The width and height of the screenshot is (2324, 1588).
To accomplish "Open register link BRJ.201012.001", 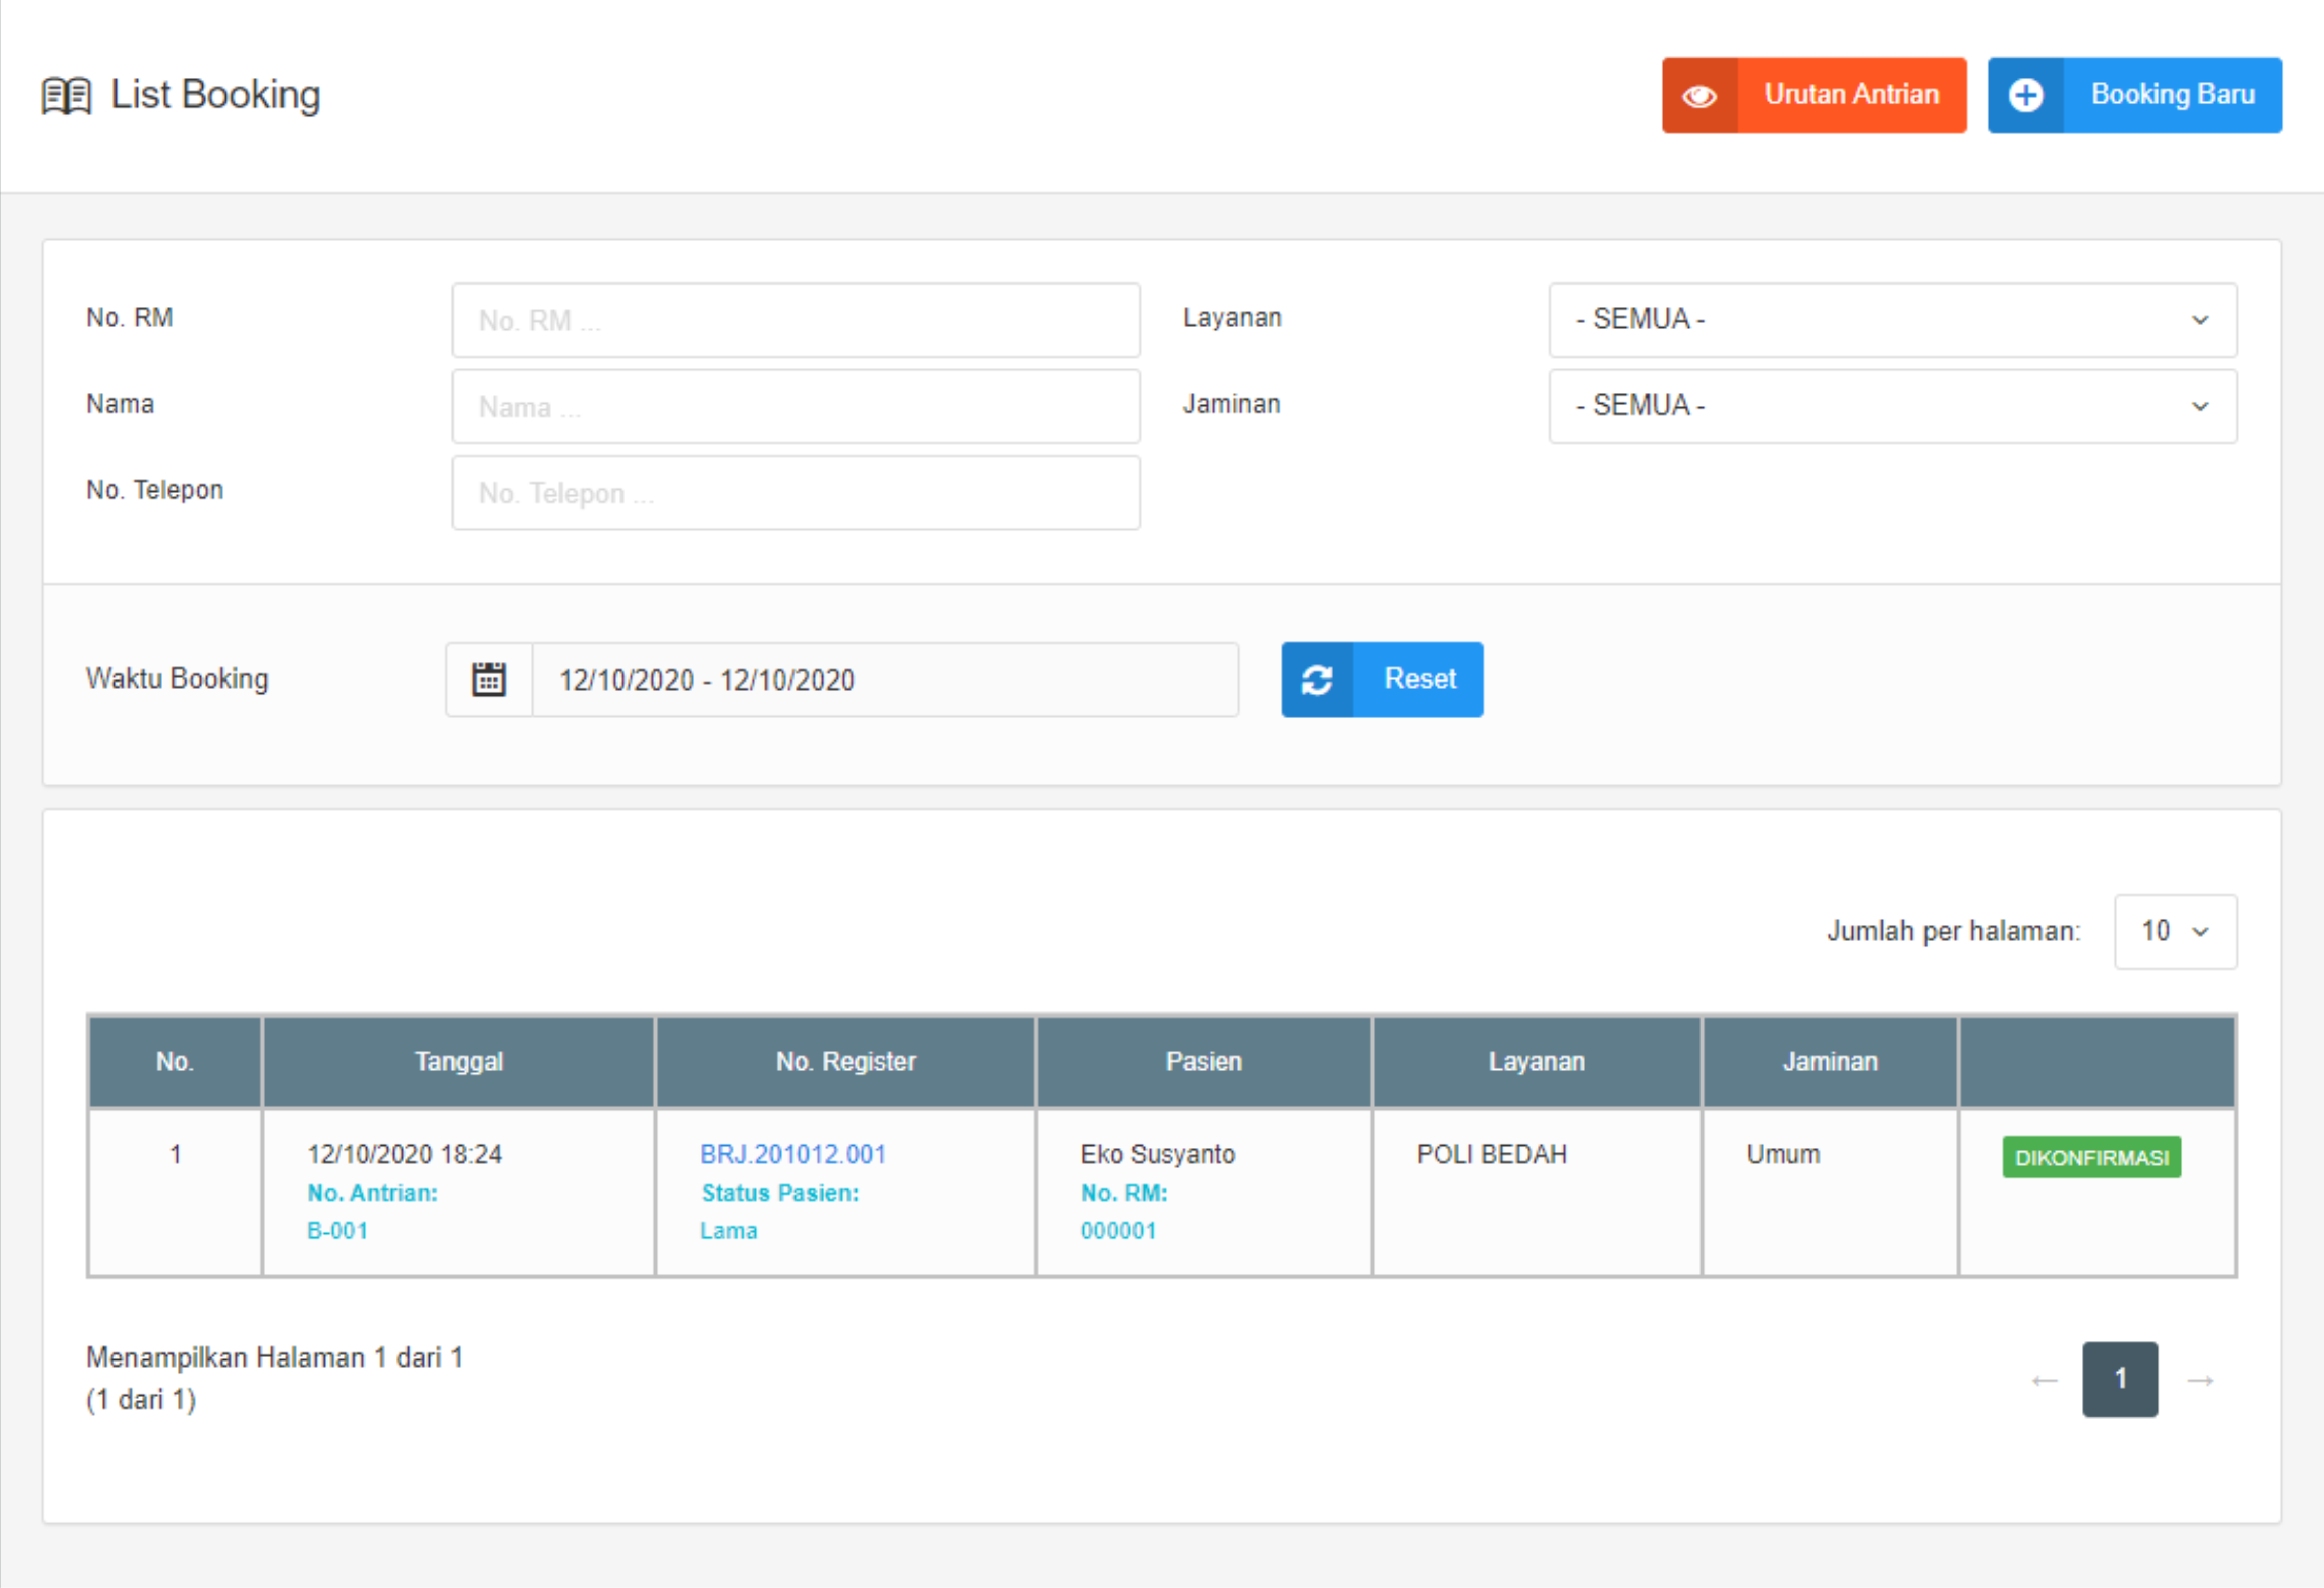I will [x=792, y=1154].
